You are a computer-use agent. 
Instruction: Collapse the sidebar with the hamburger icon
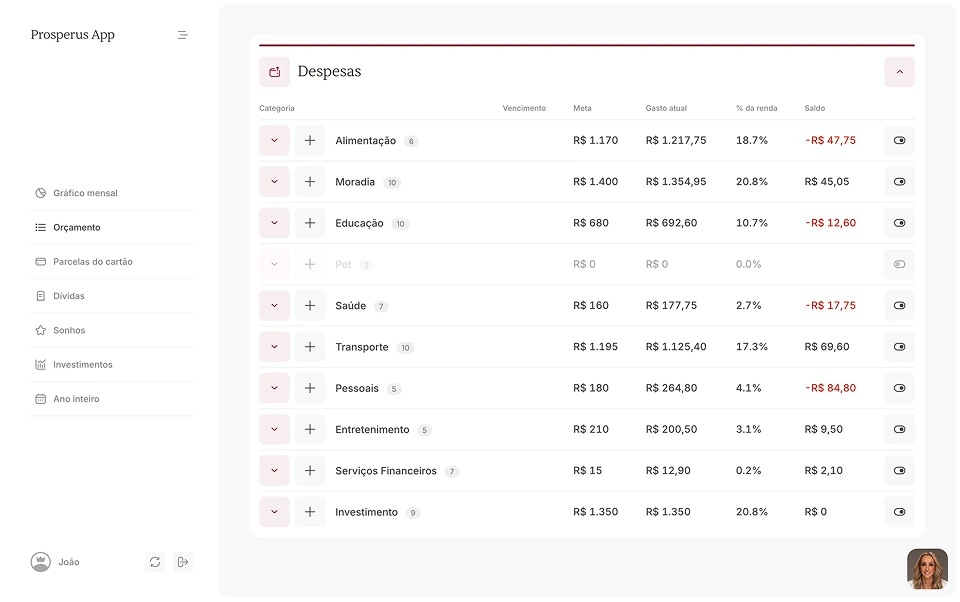pyautogui.click(x=182, y=35)
